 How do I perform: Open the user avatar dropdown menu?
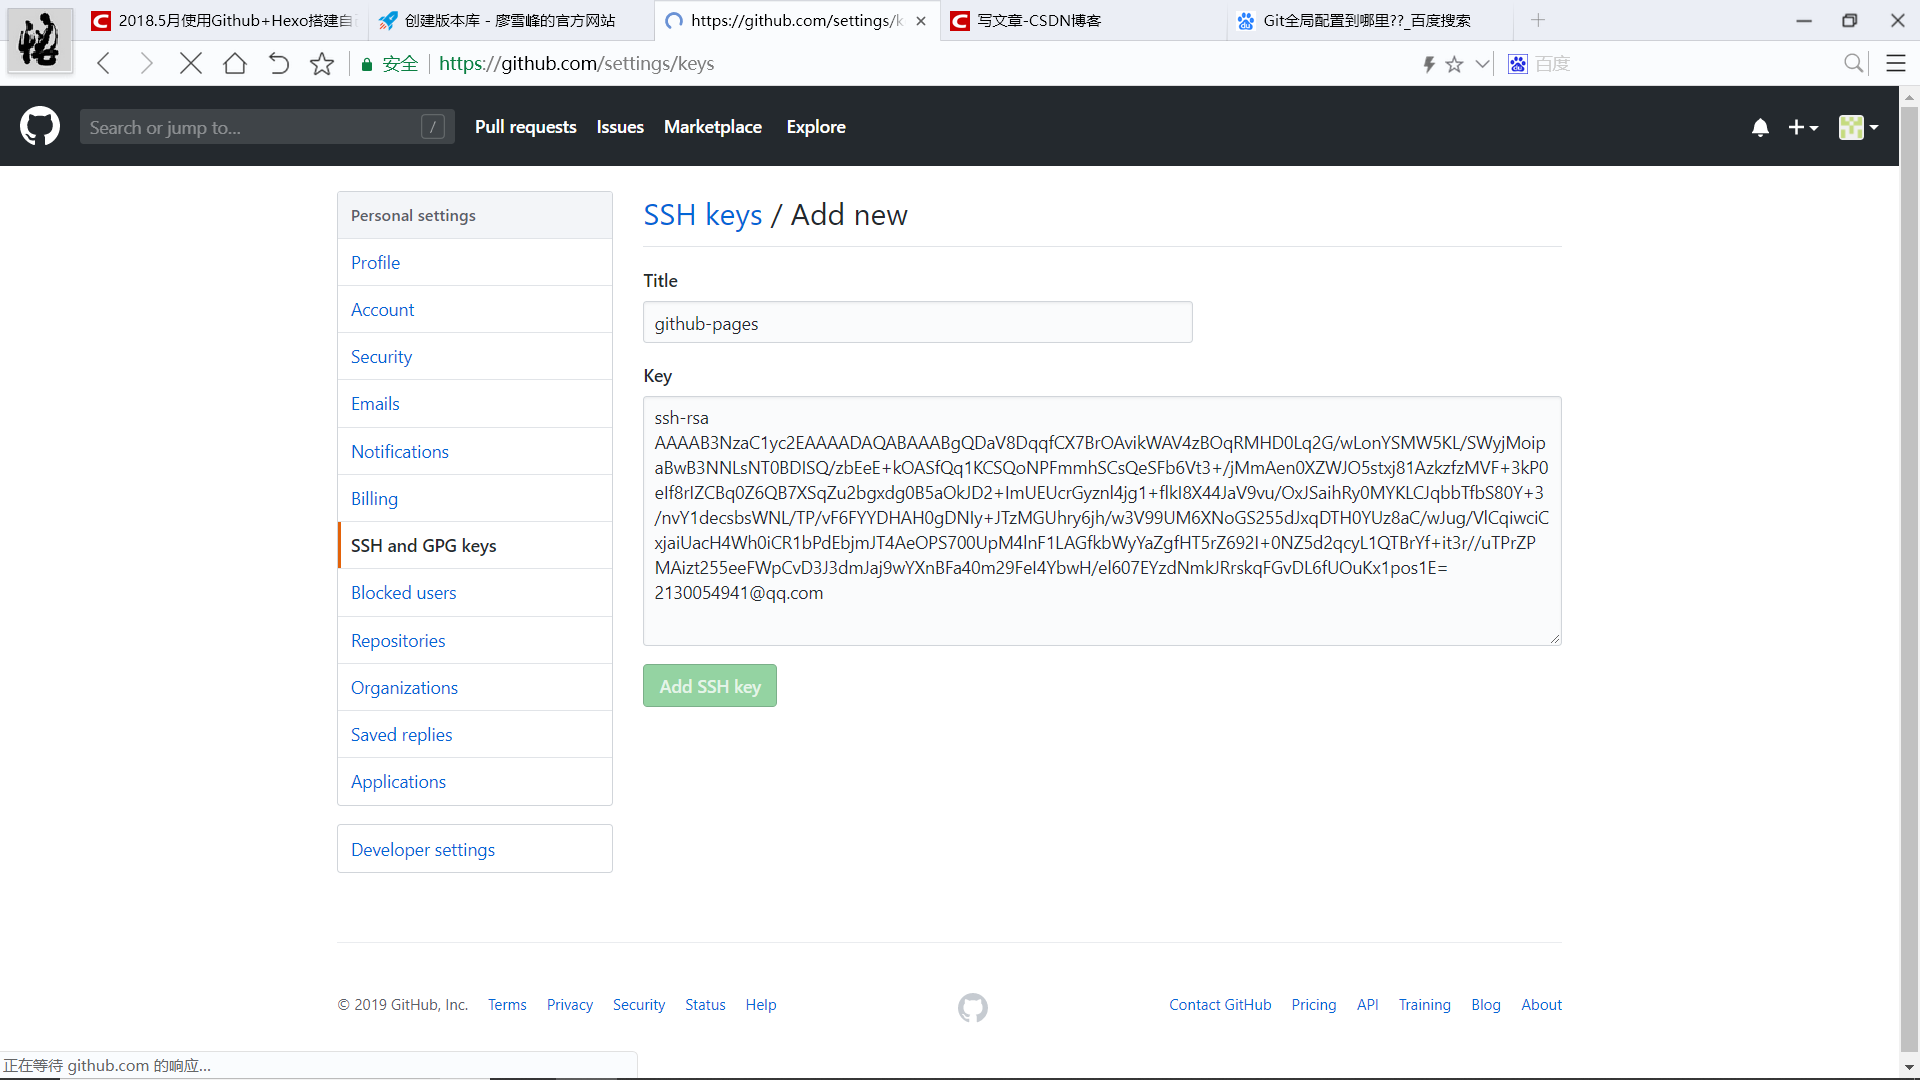(x=1858, y=127)
